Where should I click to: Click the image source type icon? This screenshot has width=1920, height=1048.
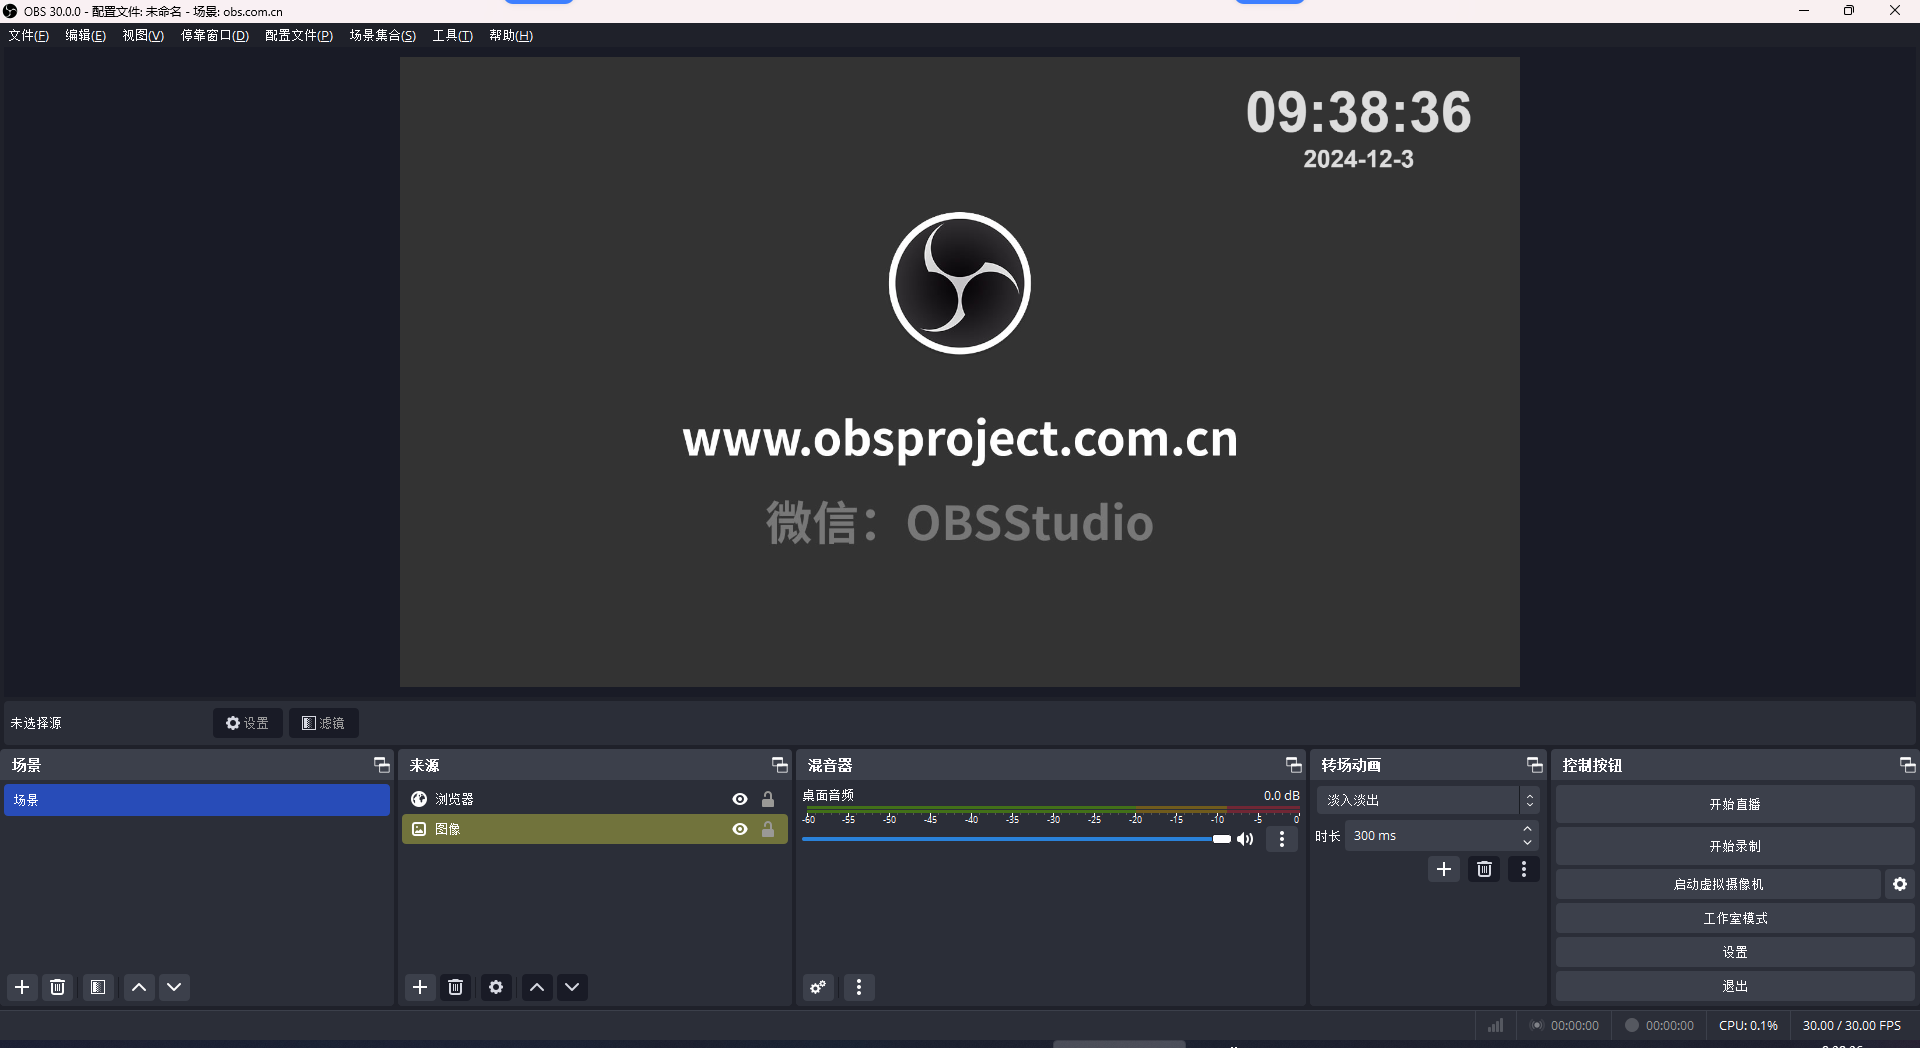click(x=419, y=829)
